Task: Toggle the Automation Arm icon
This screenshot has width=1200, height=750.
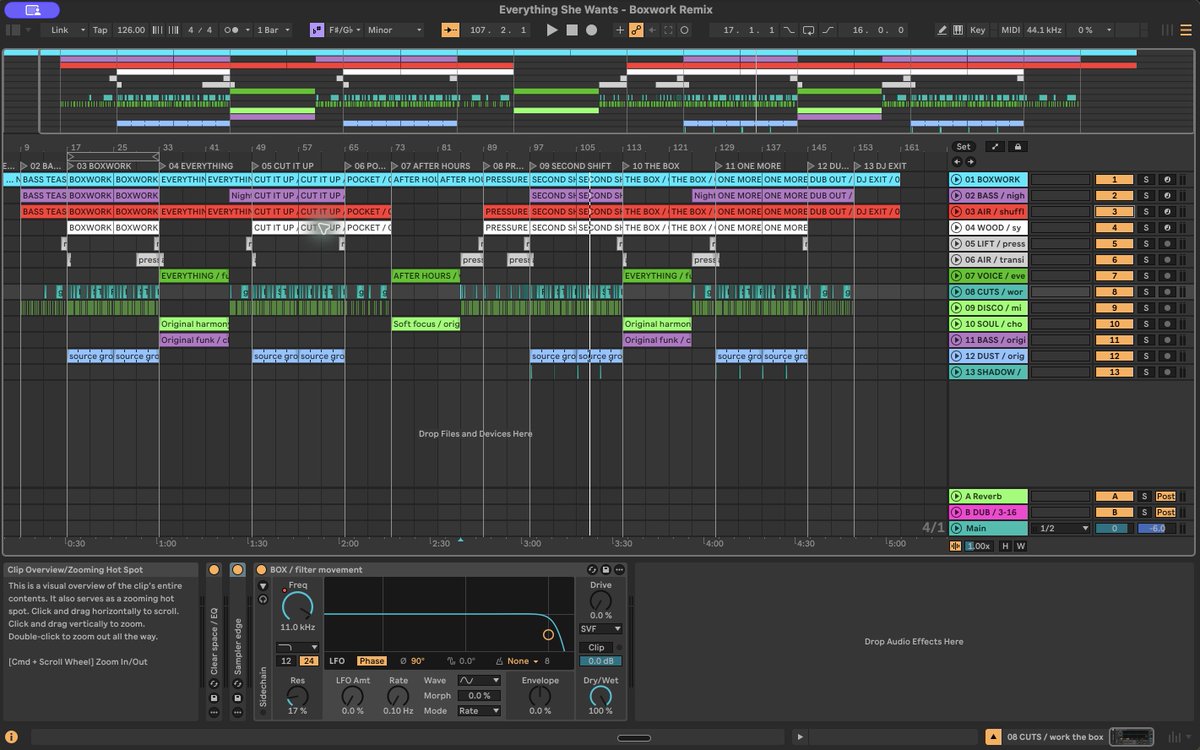Action: (x=636, y=30)
